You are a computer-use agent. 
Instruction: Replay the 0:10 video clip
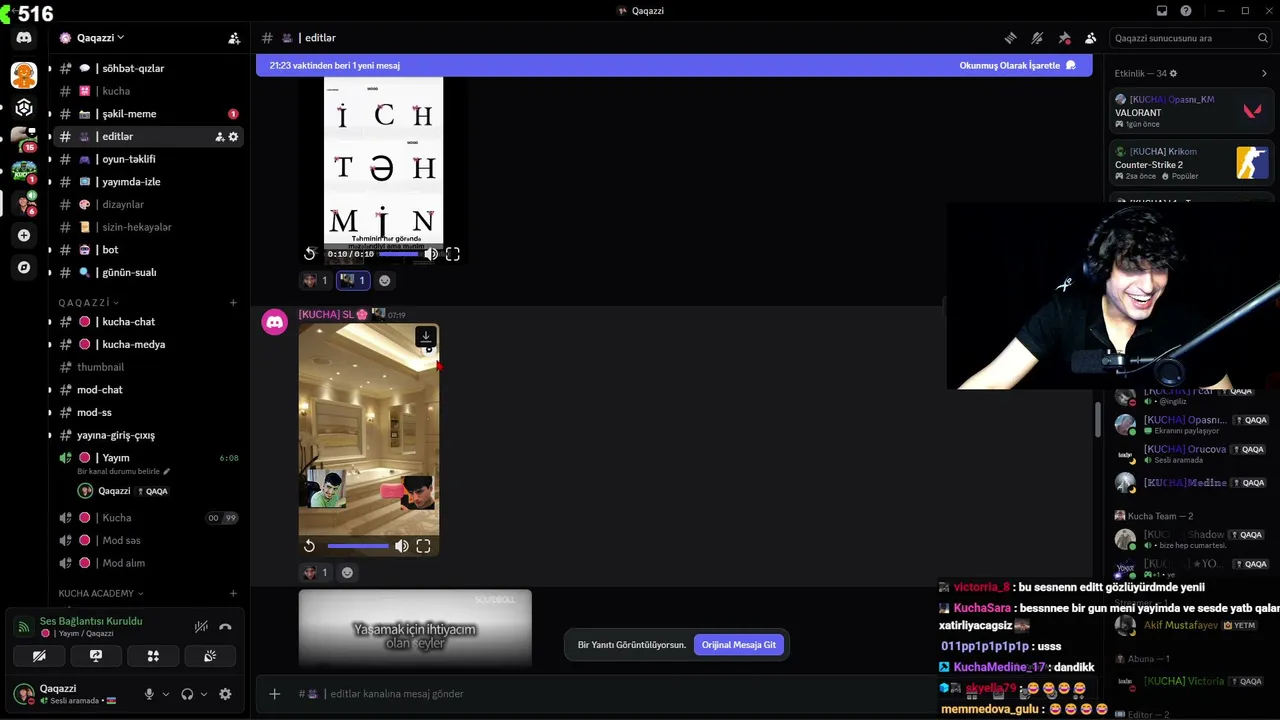point(310,254)
